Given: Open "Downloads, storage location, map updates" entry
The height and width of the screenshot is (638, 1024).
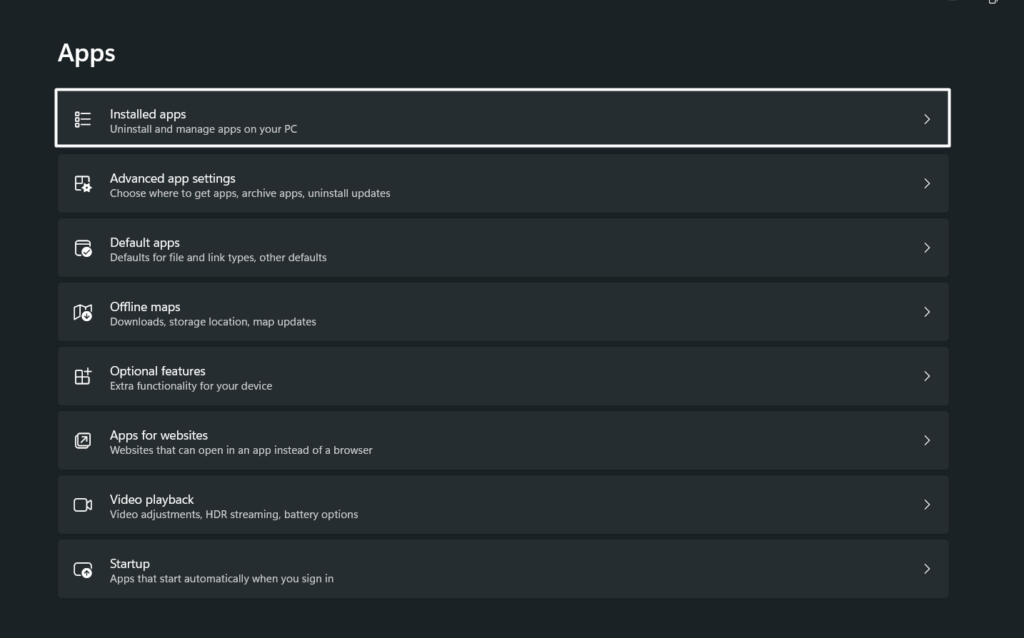Looking at the screenshot, I should point(213,322).
